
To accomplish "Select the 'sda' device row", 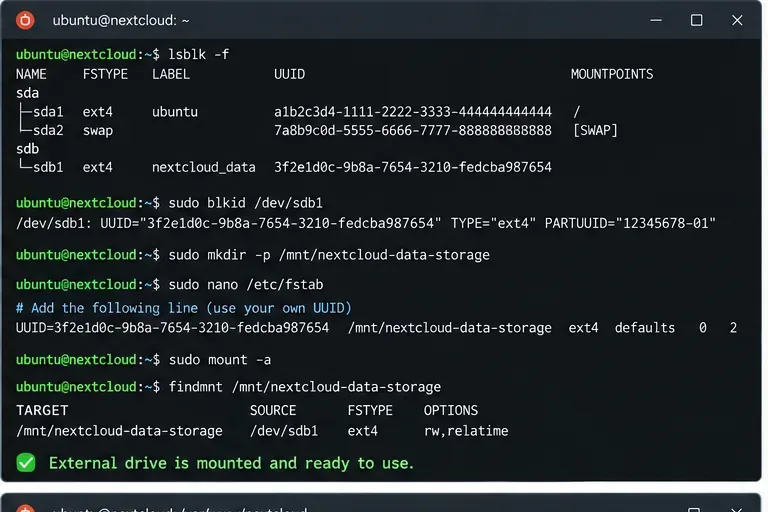I will 27,93.
